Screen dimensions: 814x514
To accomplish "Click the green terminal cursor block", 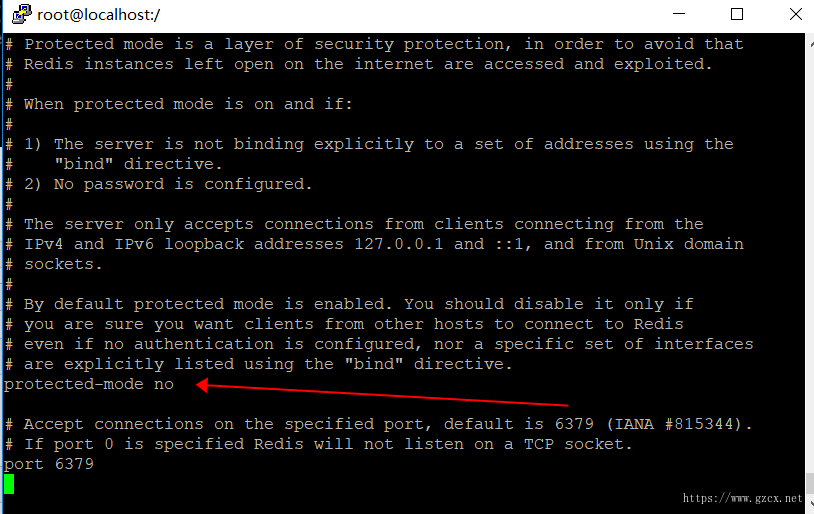I will pos(9,484).
